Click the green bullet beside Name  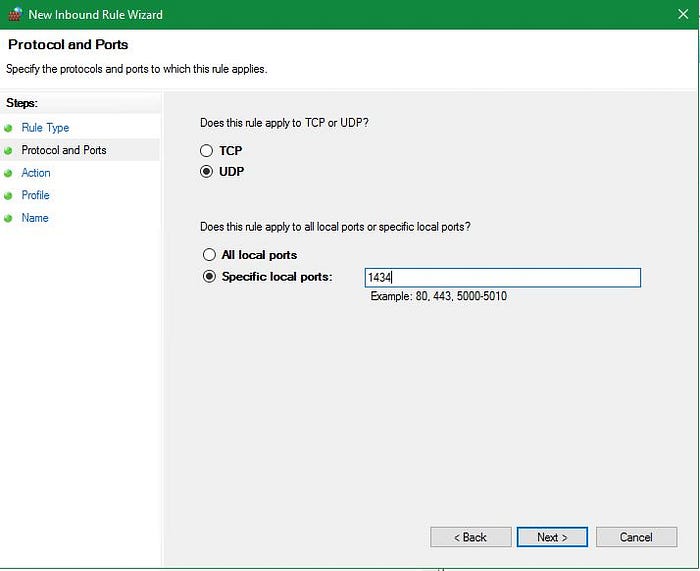[8, 218]
